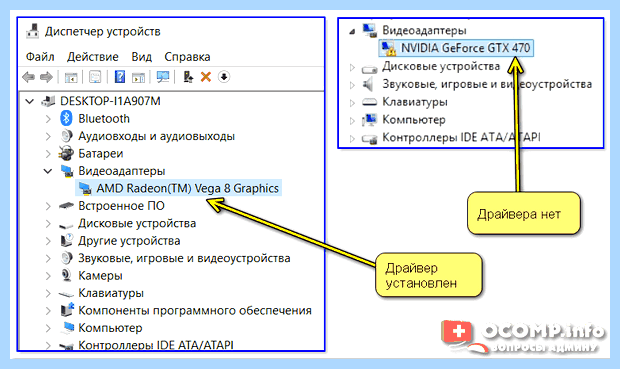Click the puzzle icon beside Компоненты программного обеспечения

click(x=67, y=310)
